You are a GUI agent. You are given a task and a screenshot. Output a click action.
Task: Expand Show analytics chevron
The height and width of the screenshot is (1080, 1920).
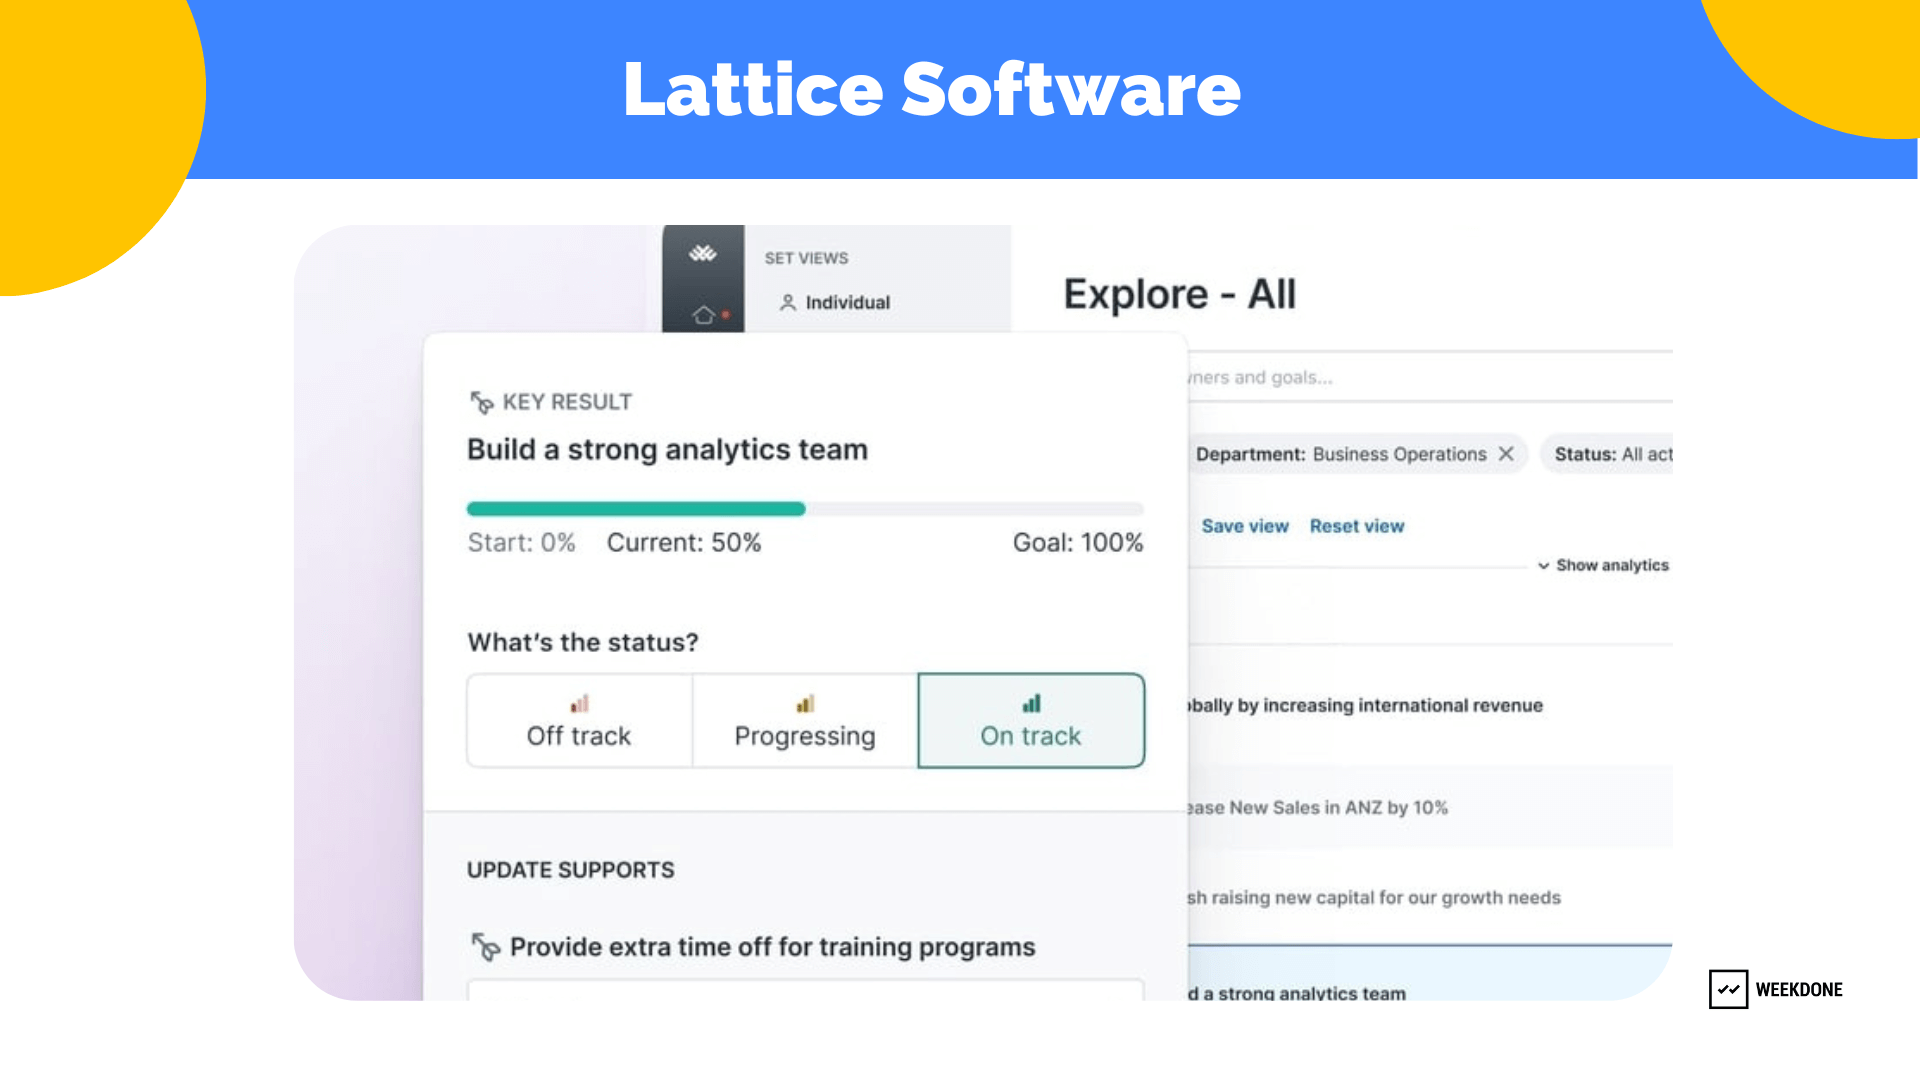1544,566
